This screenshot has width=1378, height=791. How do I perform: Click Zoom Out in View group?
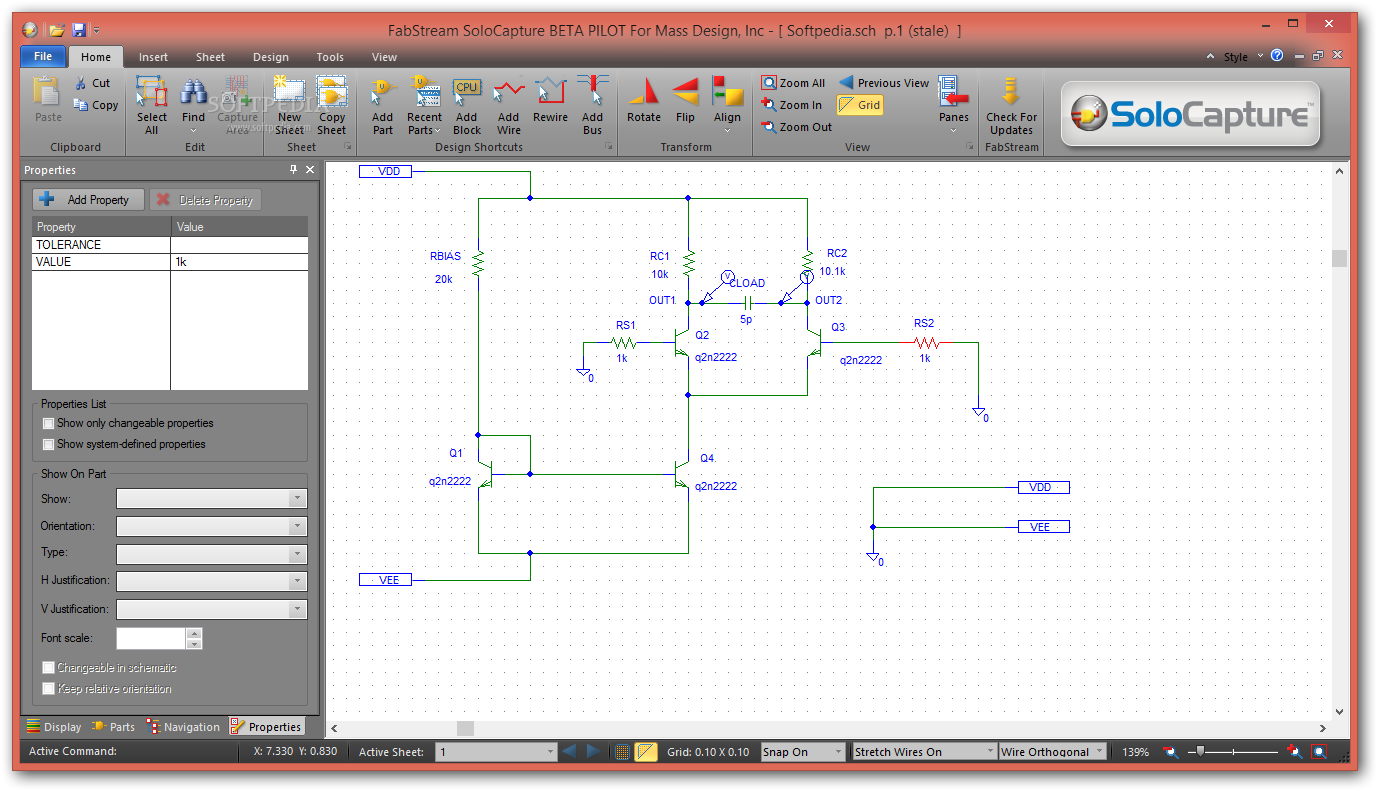pyautogui.click(x=797, y=127)
